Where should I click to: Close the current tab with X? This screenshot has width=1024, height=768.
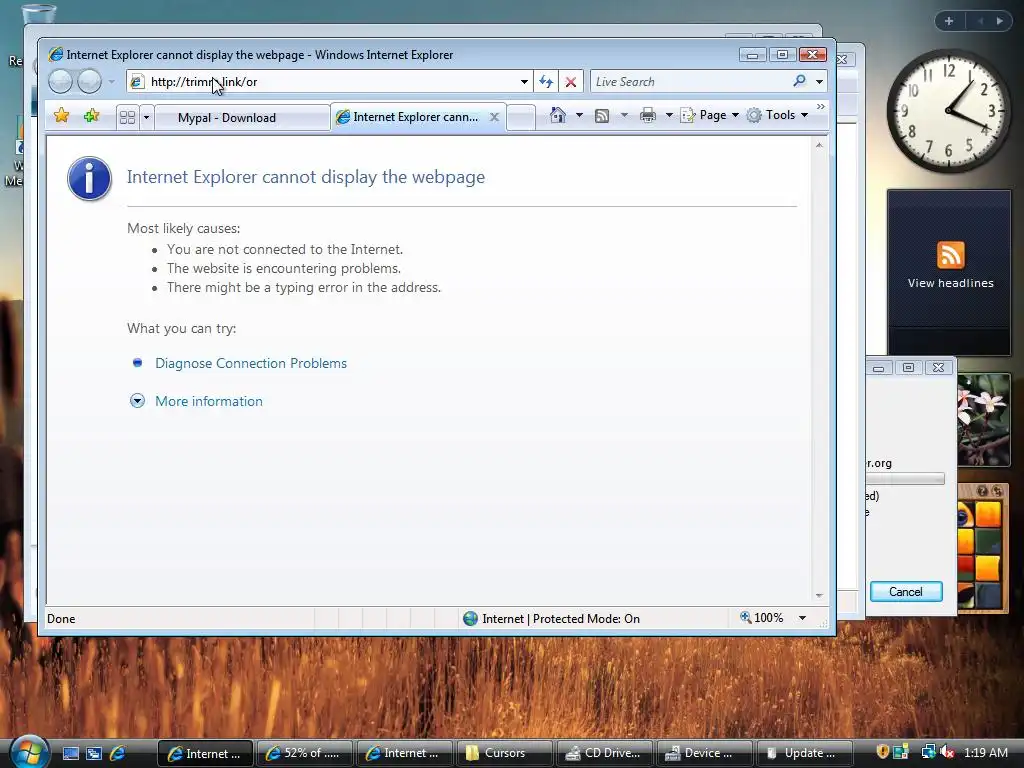pyautogui.click(x=494, y=117)
